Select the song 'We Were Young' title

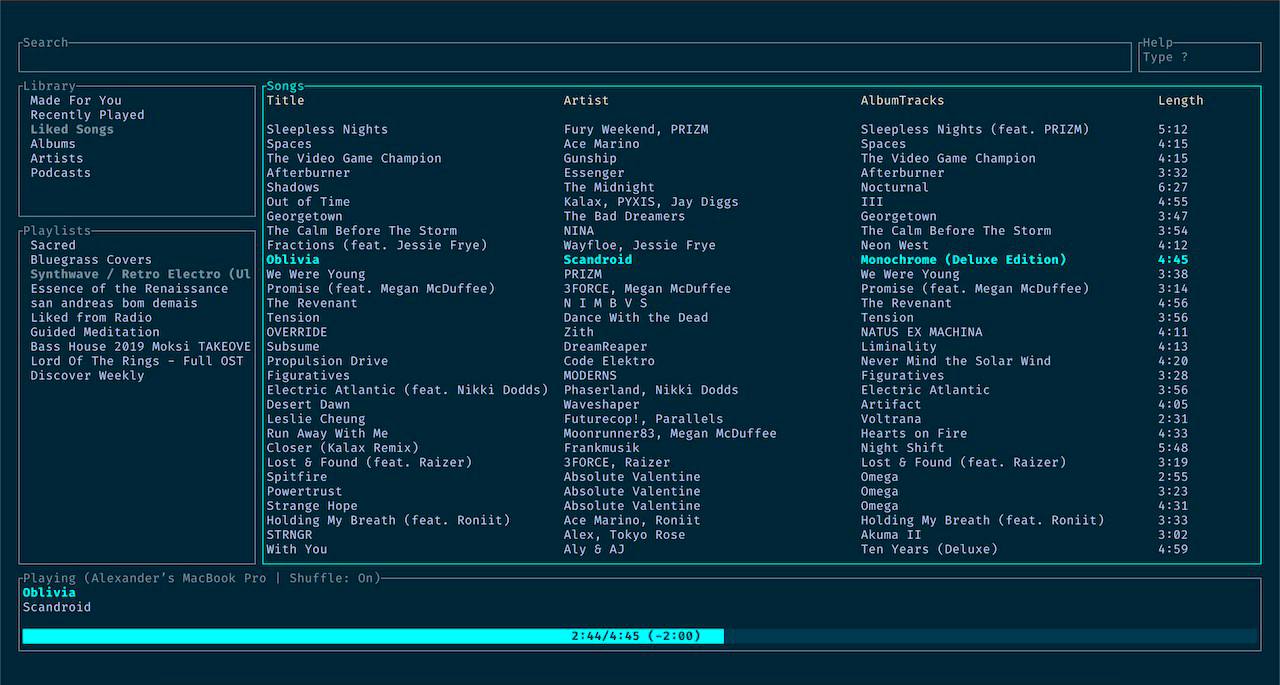point(316,274)
